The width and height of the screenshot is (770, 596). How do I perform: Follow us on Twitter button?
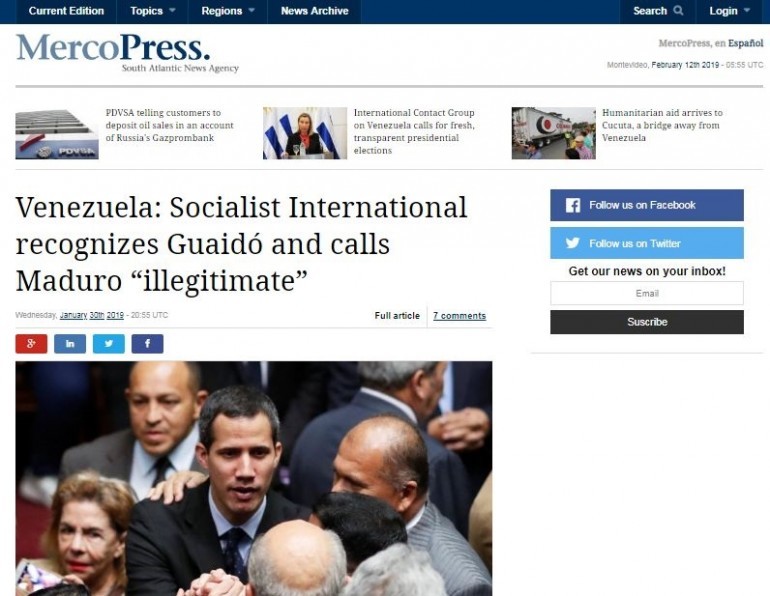click(647, 243)
